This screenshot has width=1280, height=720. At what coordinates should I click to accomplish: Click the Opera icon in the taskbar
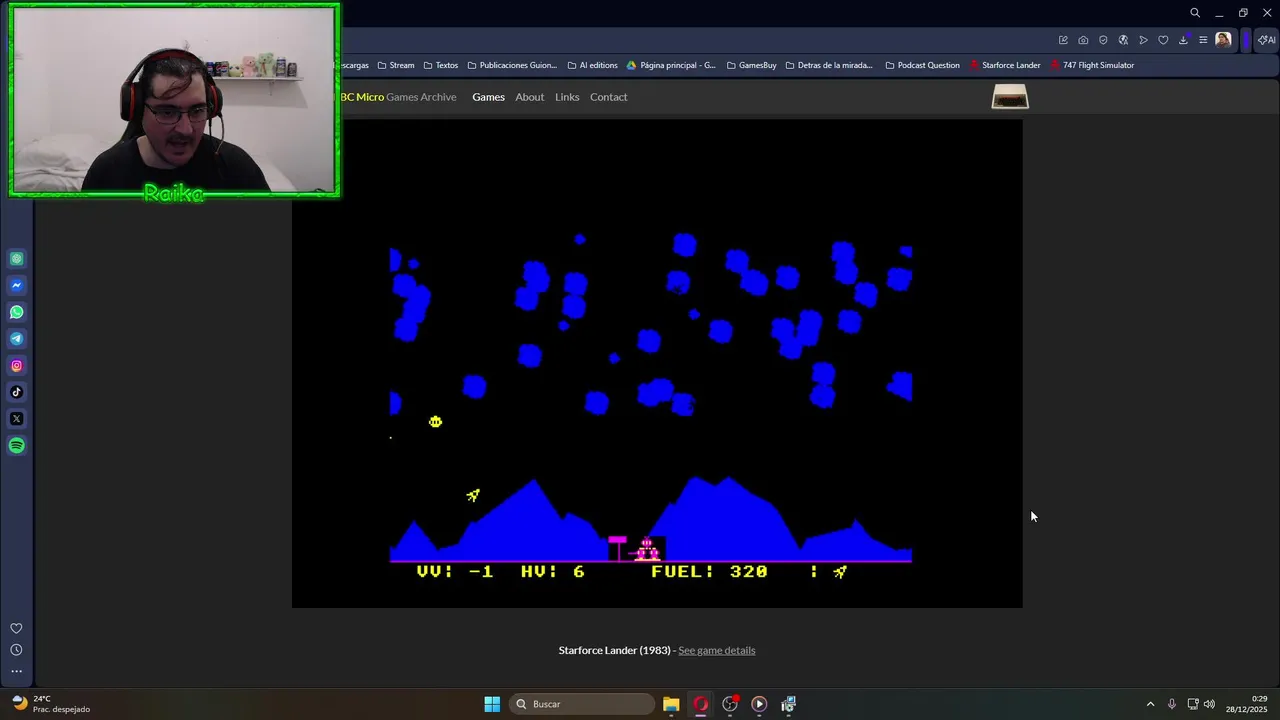point(700,704)
